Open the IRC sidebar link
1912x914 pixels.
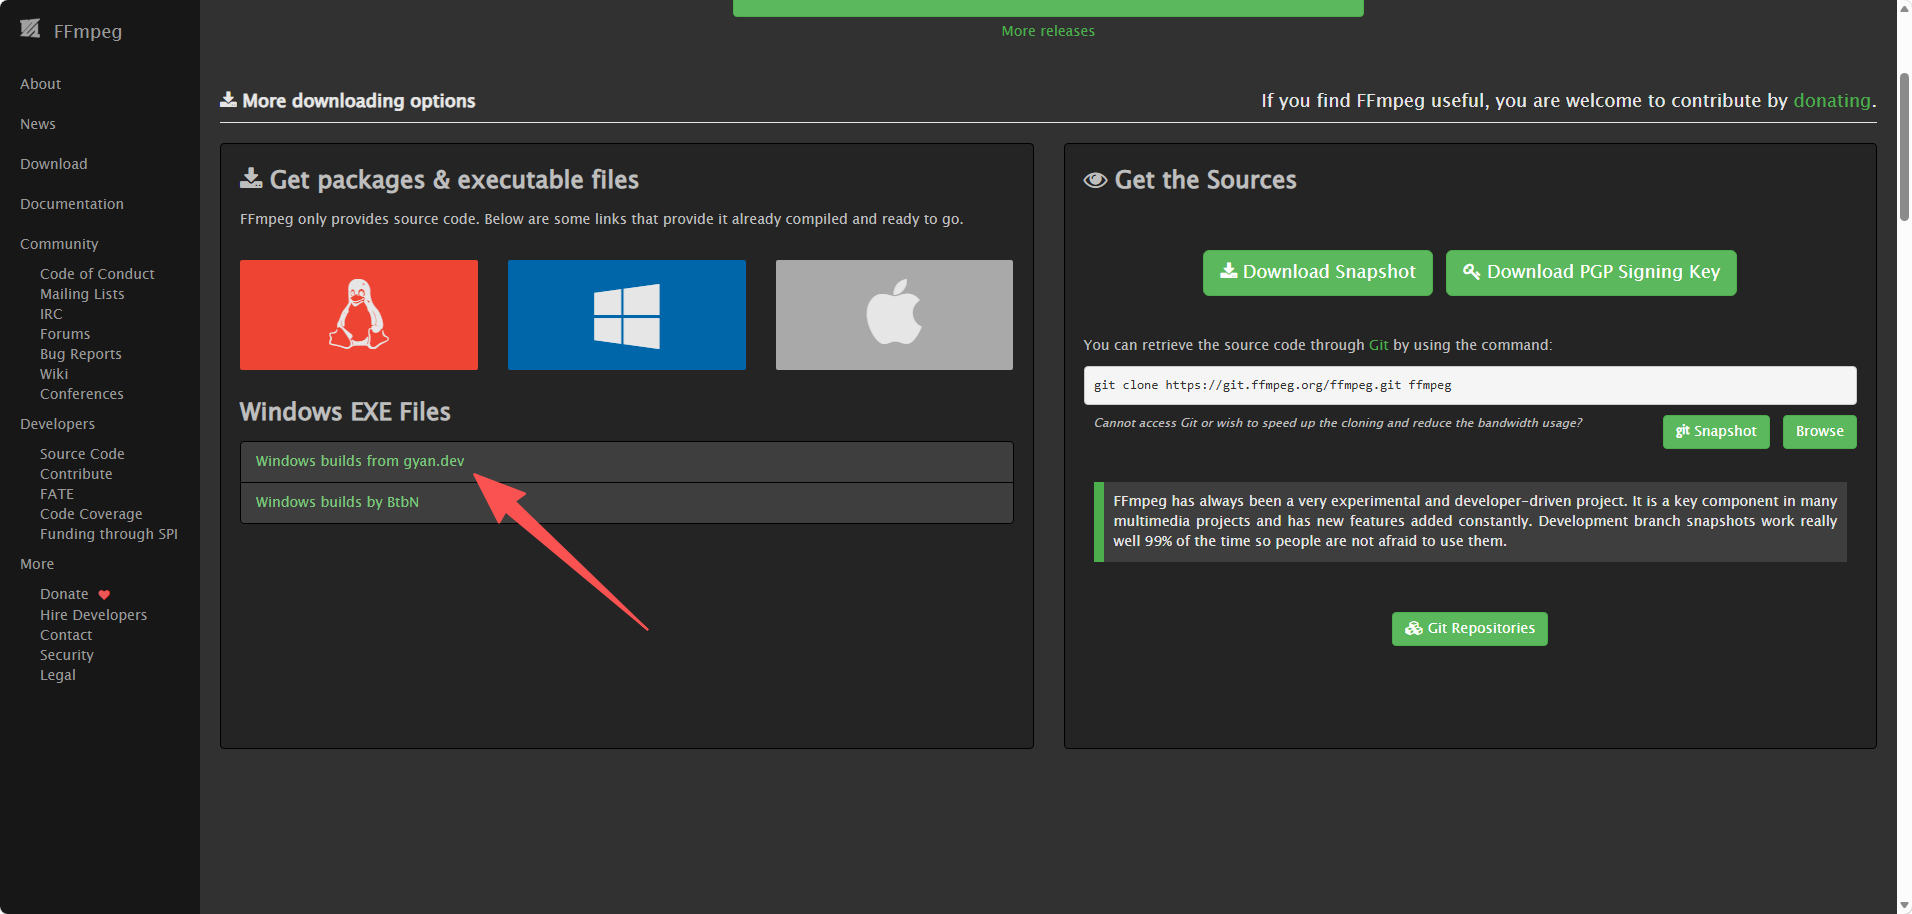tap(51, 314)
